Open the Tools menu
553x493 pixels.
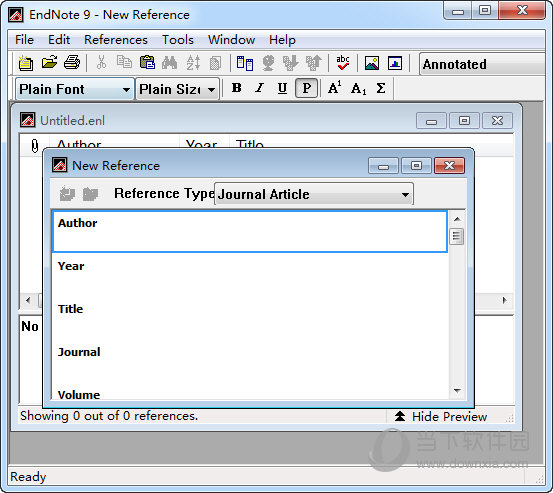(x=178, y=40)
